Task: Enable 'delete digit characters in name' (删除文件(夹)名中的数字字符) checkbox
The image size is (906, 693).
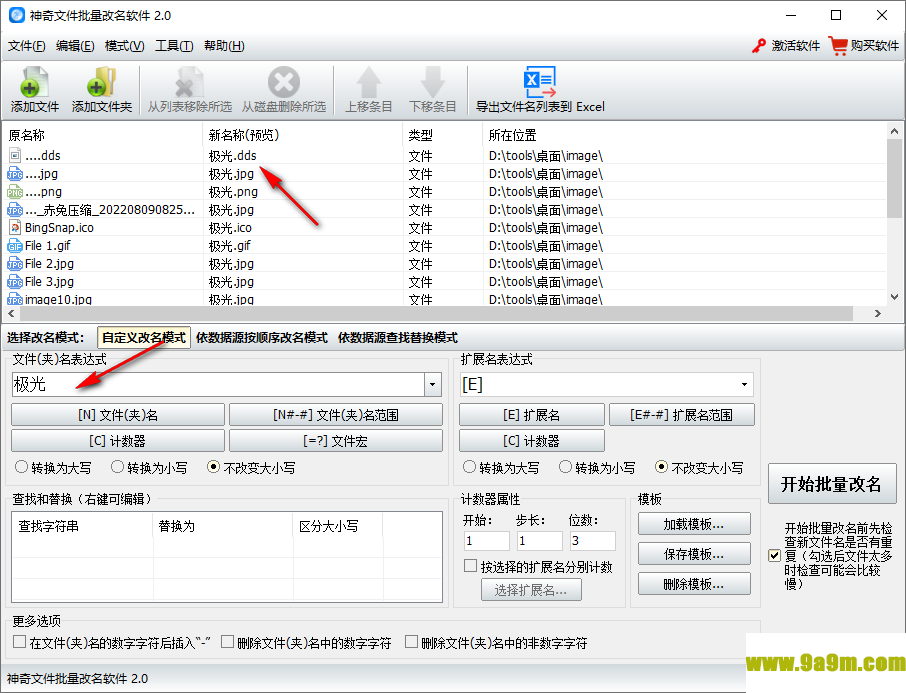Action: (227, 642)
